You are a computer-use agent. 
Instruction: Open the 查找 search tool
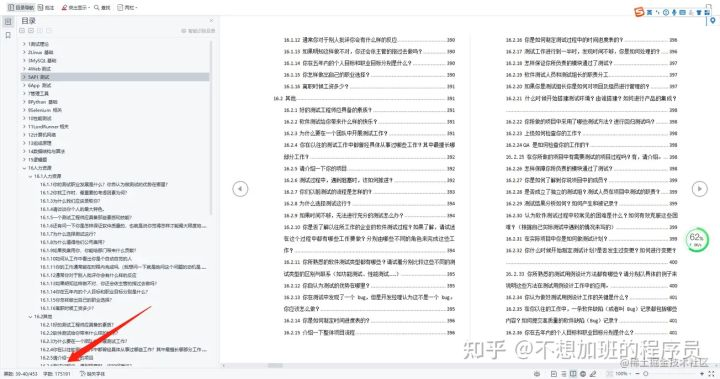click(x=102, y=7)
